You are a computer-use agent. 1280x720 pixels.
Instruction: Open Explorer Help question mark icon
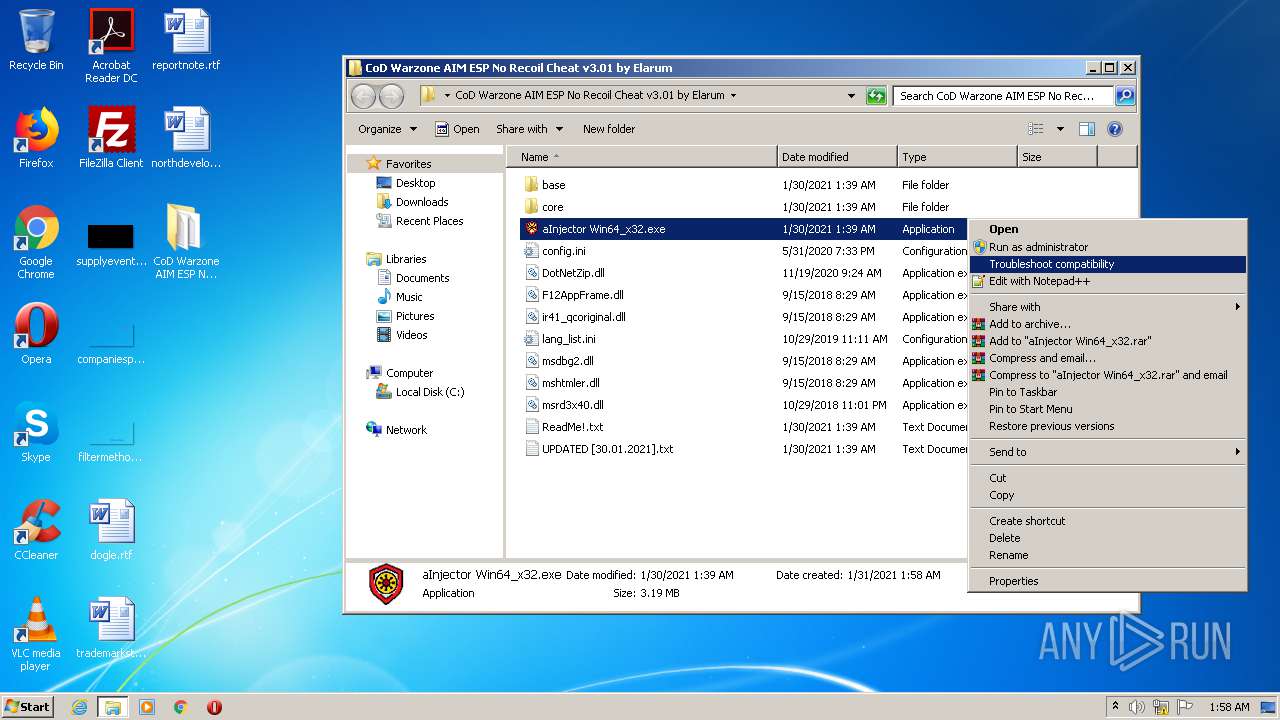(1115, 129)
